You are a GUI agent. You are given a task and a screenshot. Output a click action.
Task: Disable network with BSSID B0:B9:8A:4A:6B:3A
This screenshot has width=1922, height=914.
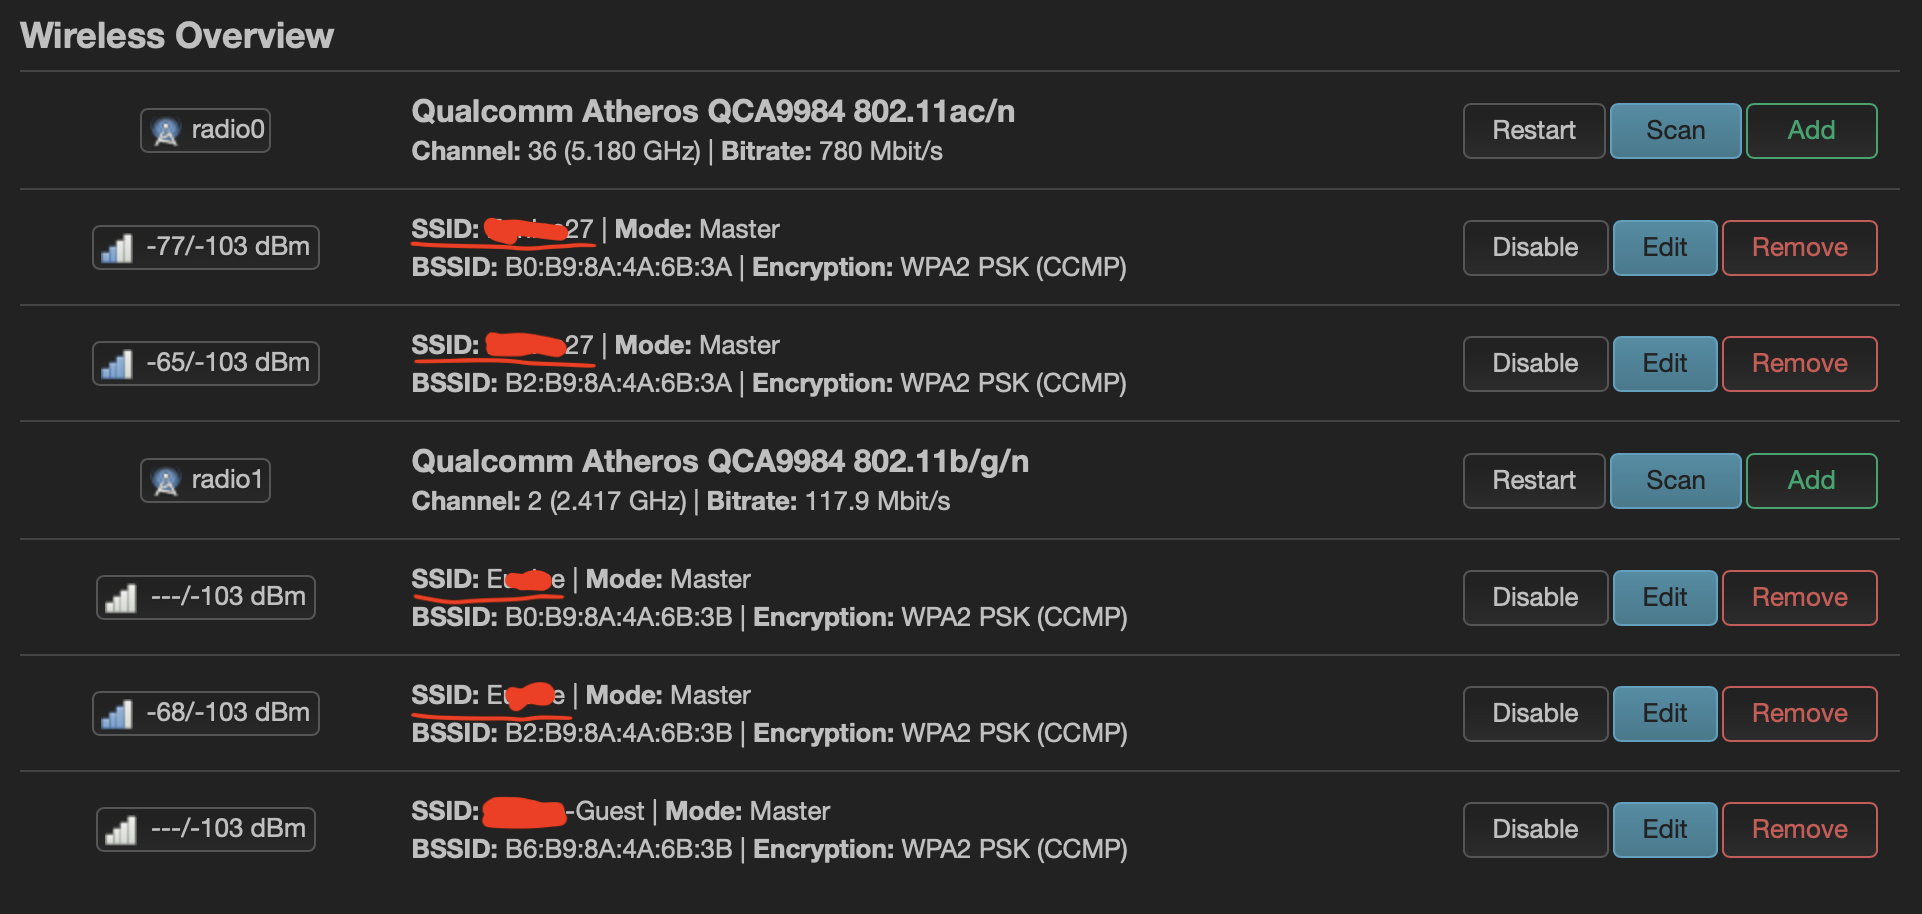pos(1535,248)
